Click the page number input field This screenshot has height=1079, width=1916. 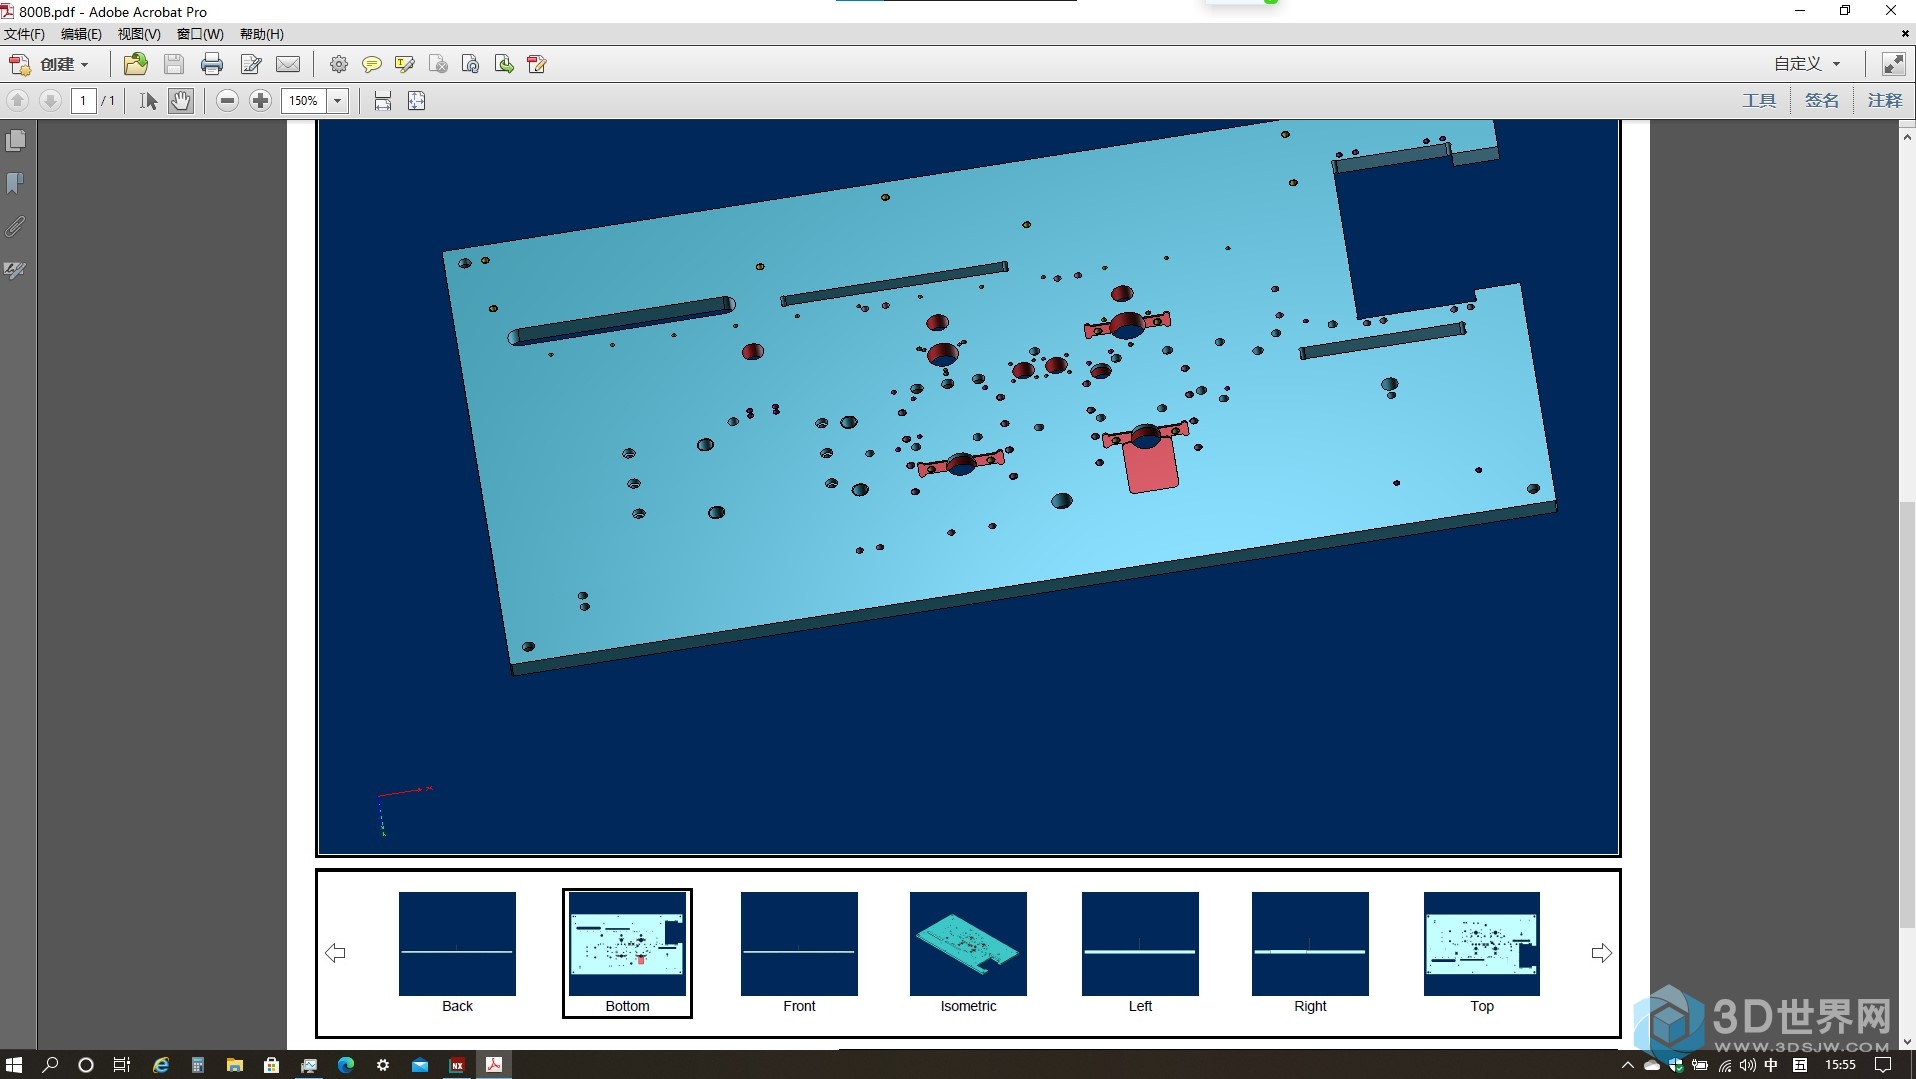click(x=84, y=100)
